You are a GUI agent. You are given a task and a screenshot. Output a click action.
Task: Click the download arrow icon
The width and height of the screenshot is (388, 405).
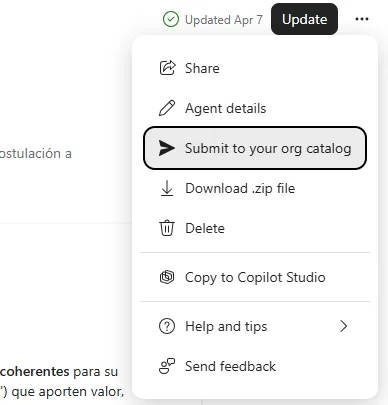[x=167, y=188]
